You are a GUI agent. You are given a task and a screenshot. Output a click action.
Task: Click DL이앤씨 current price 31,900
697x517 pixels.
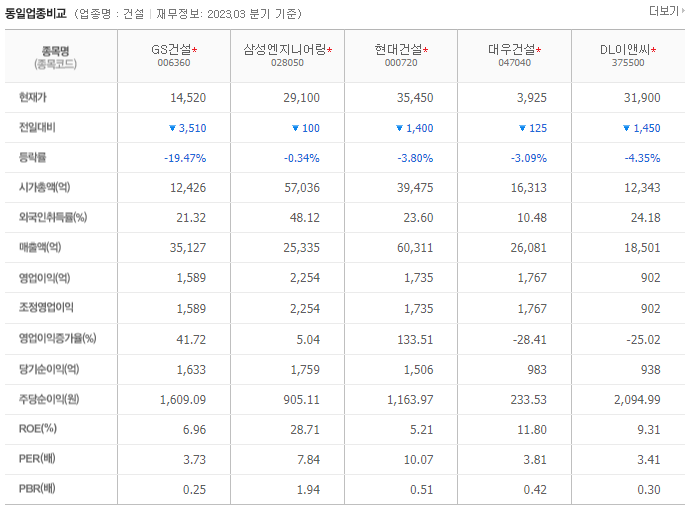click(642, 98)
